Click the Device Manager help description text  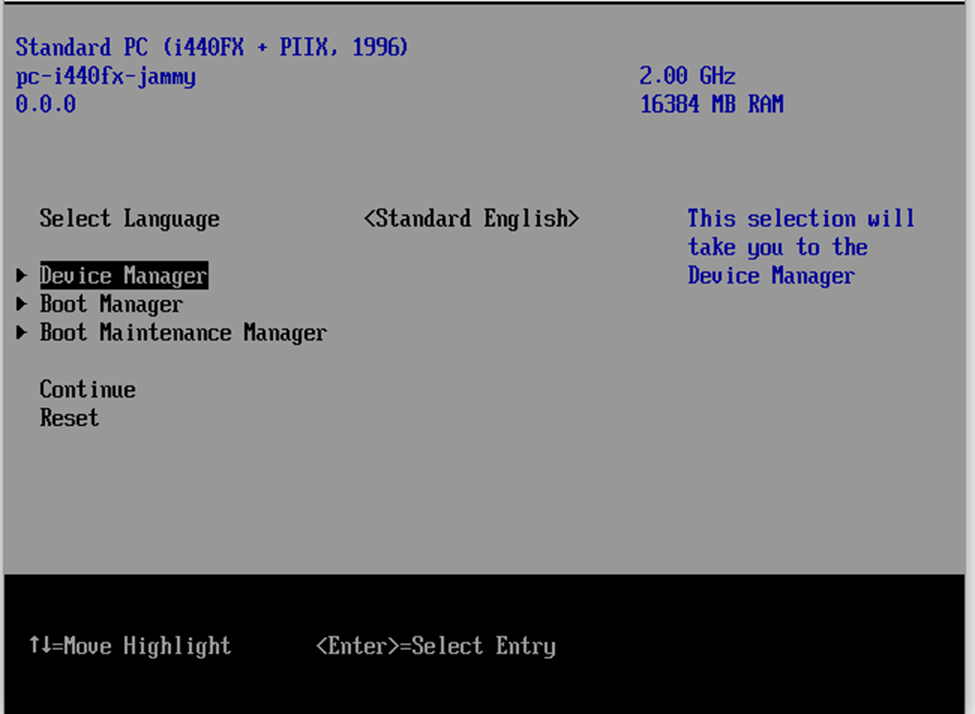[x=800, y=247]
